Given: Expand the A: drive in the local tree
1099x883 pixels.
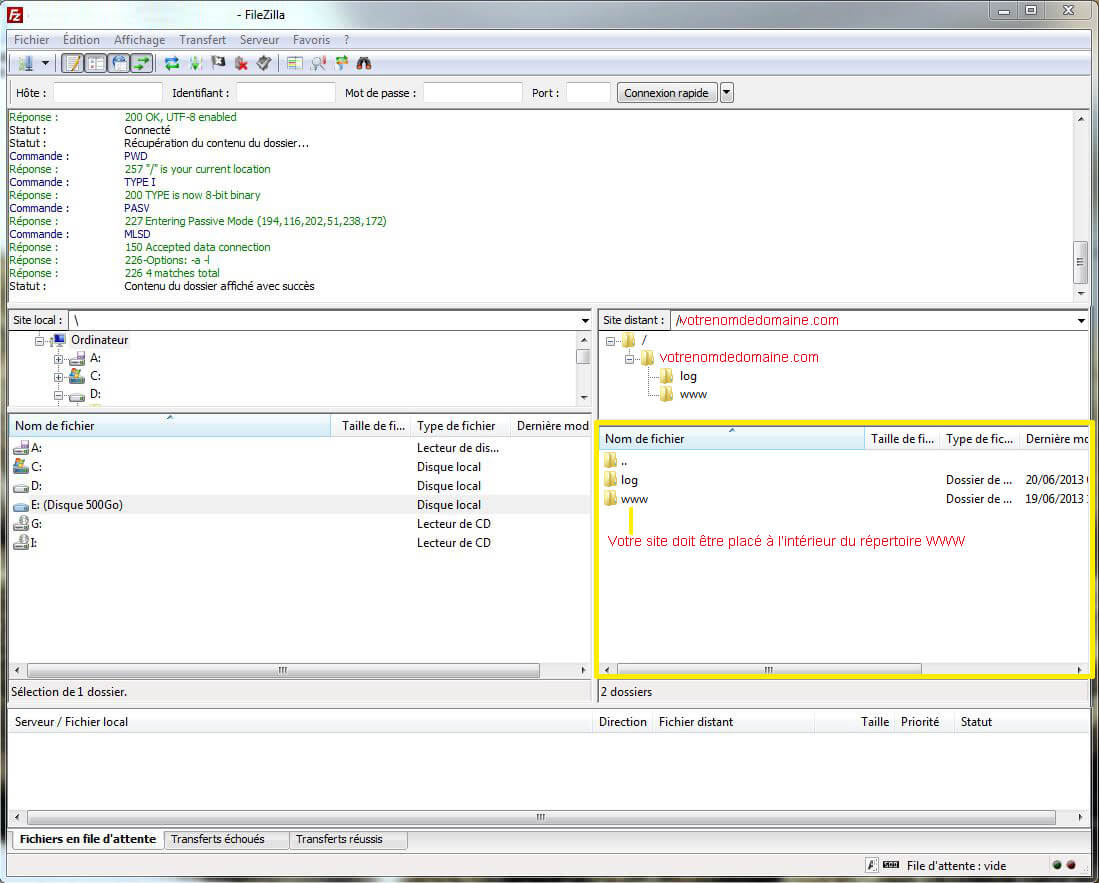Looking at the screenshot, I should [58, 359].
